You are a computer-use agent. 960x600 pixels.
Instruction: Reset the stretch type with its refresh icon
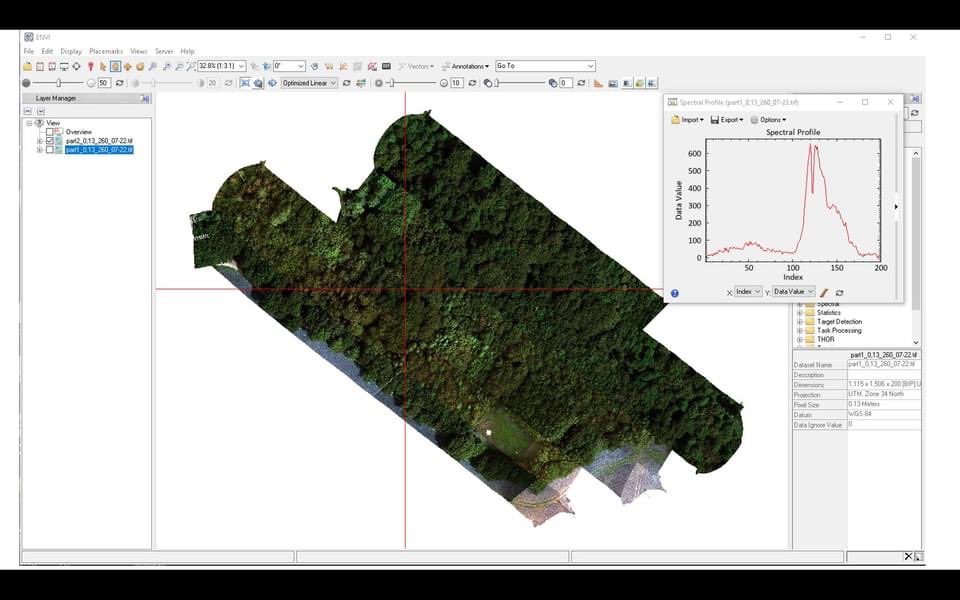tap(347, 83)
